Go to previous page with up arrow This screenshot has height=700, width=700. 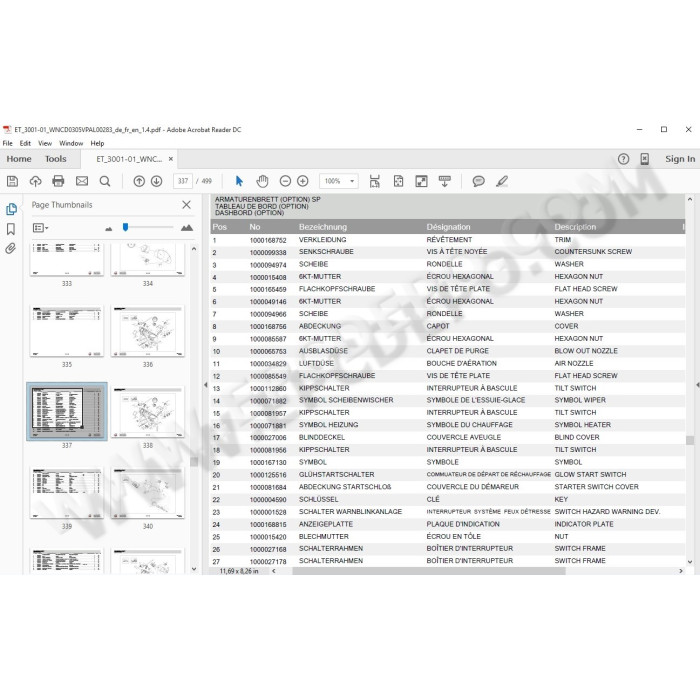coord(139,181)
